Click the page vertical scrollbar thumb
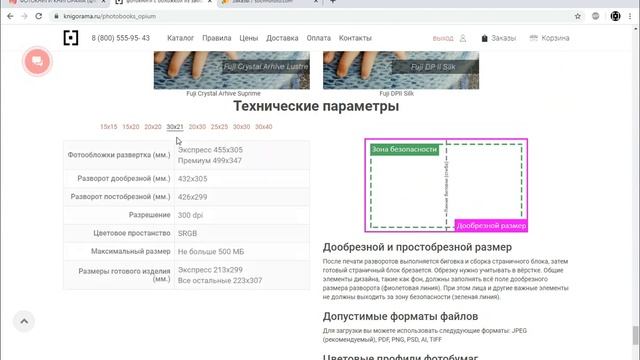Viewport: 640px width, 360px height. pos(636,336)
